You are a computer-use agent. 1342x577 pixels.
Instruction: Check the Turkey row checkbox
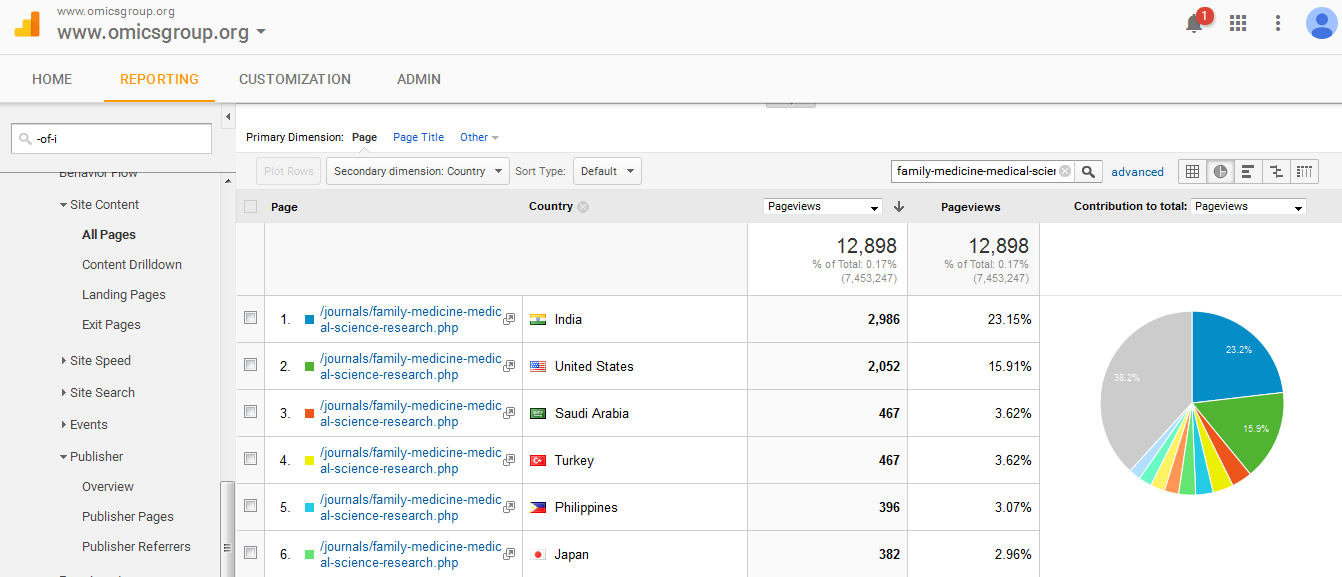click(250, 458)
